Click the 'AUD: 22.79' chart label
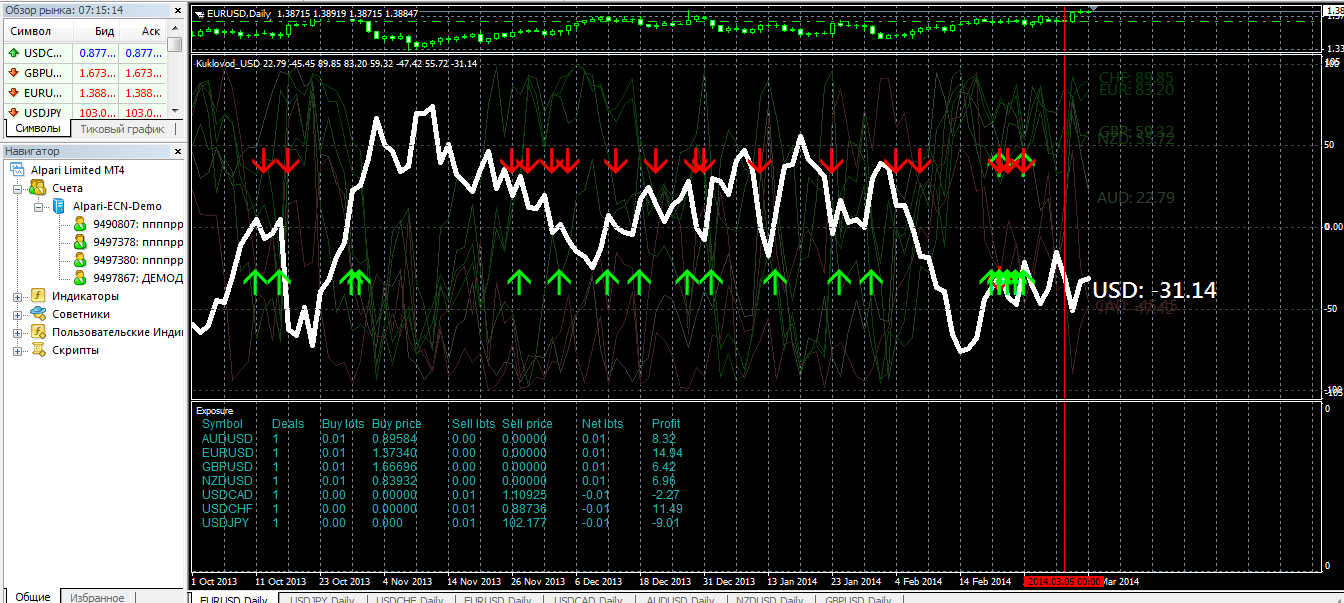This screenshot has width=1344, height=603. point(1136,198)
